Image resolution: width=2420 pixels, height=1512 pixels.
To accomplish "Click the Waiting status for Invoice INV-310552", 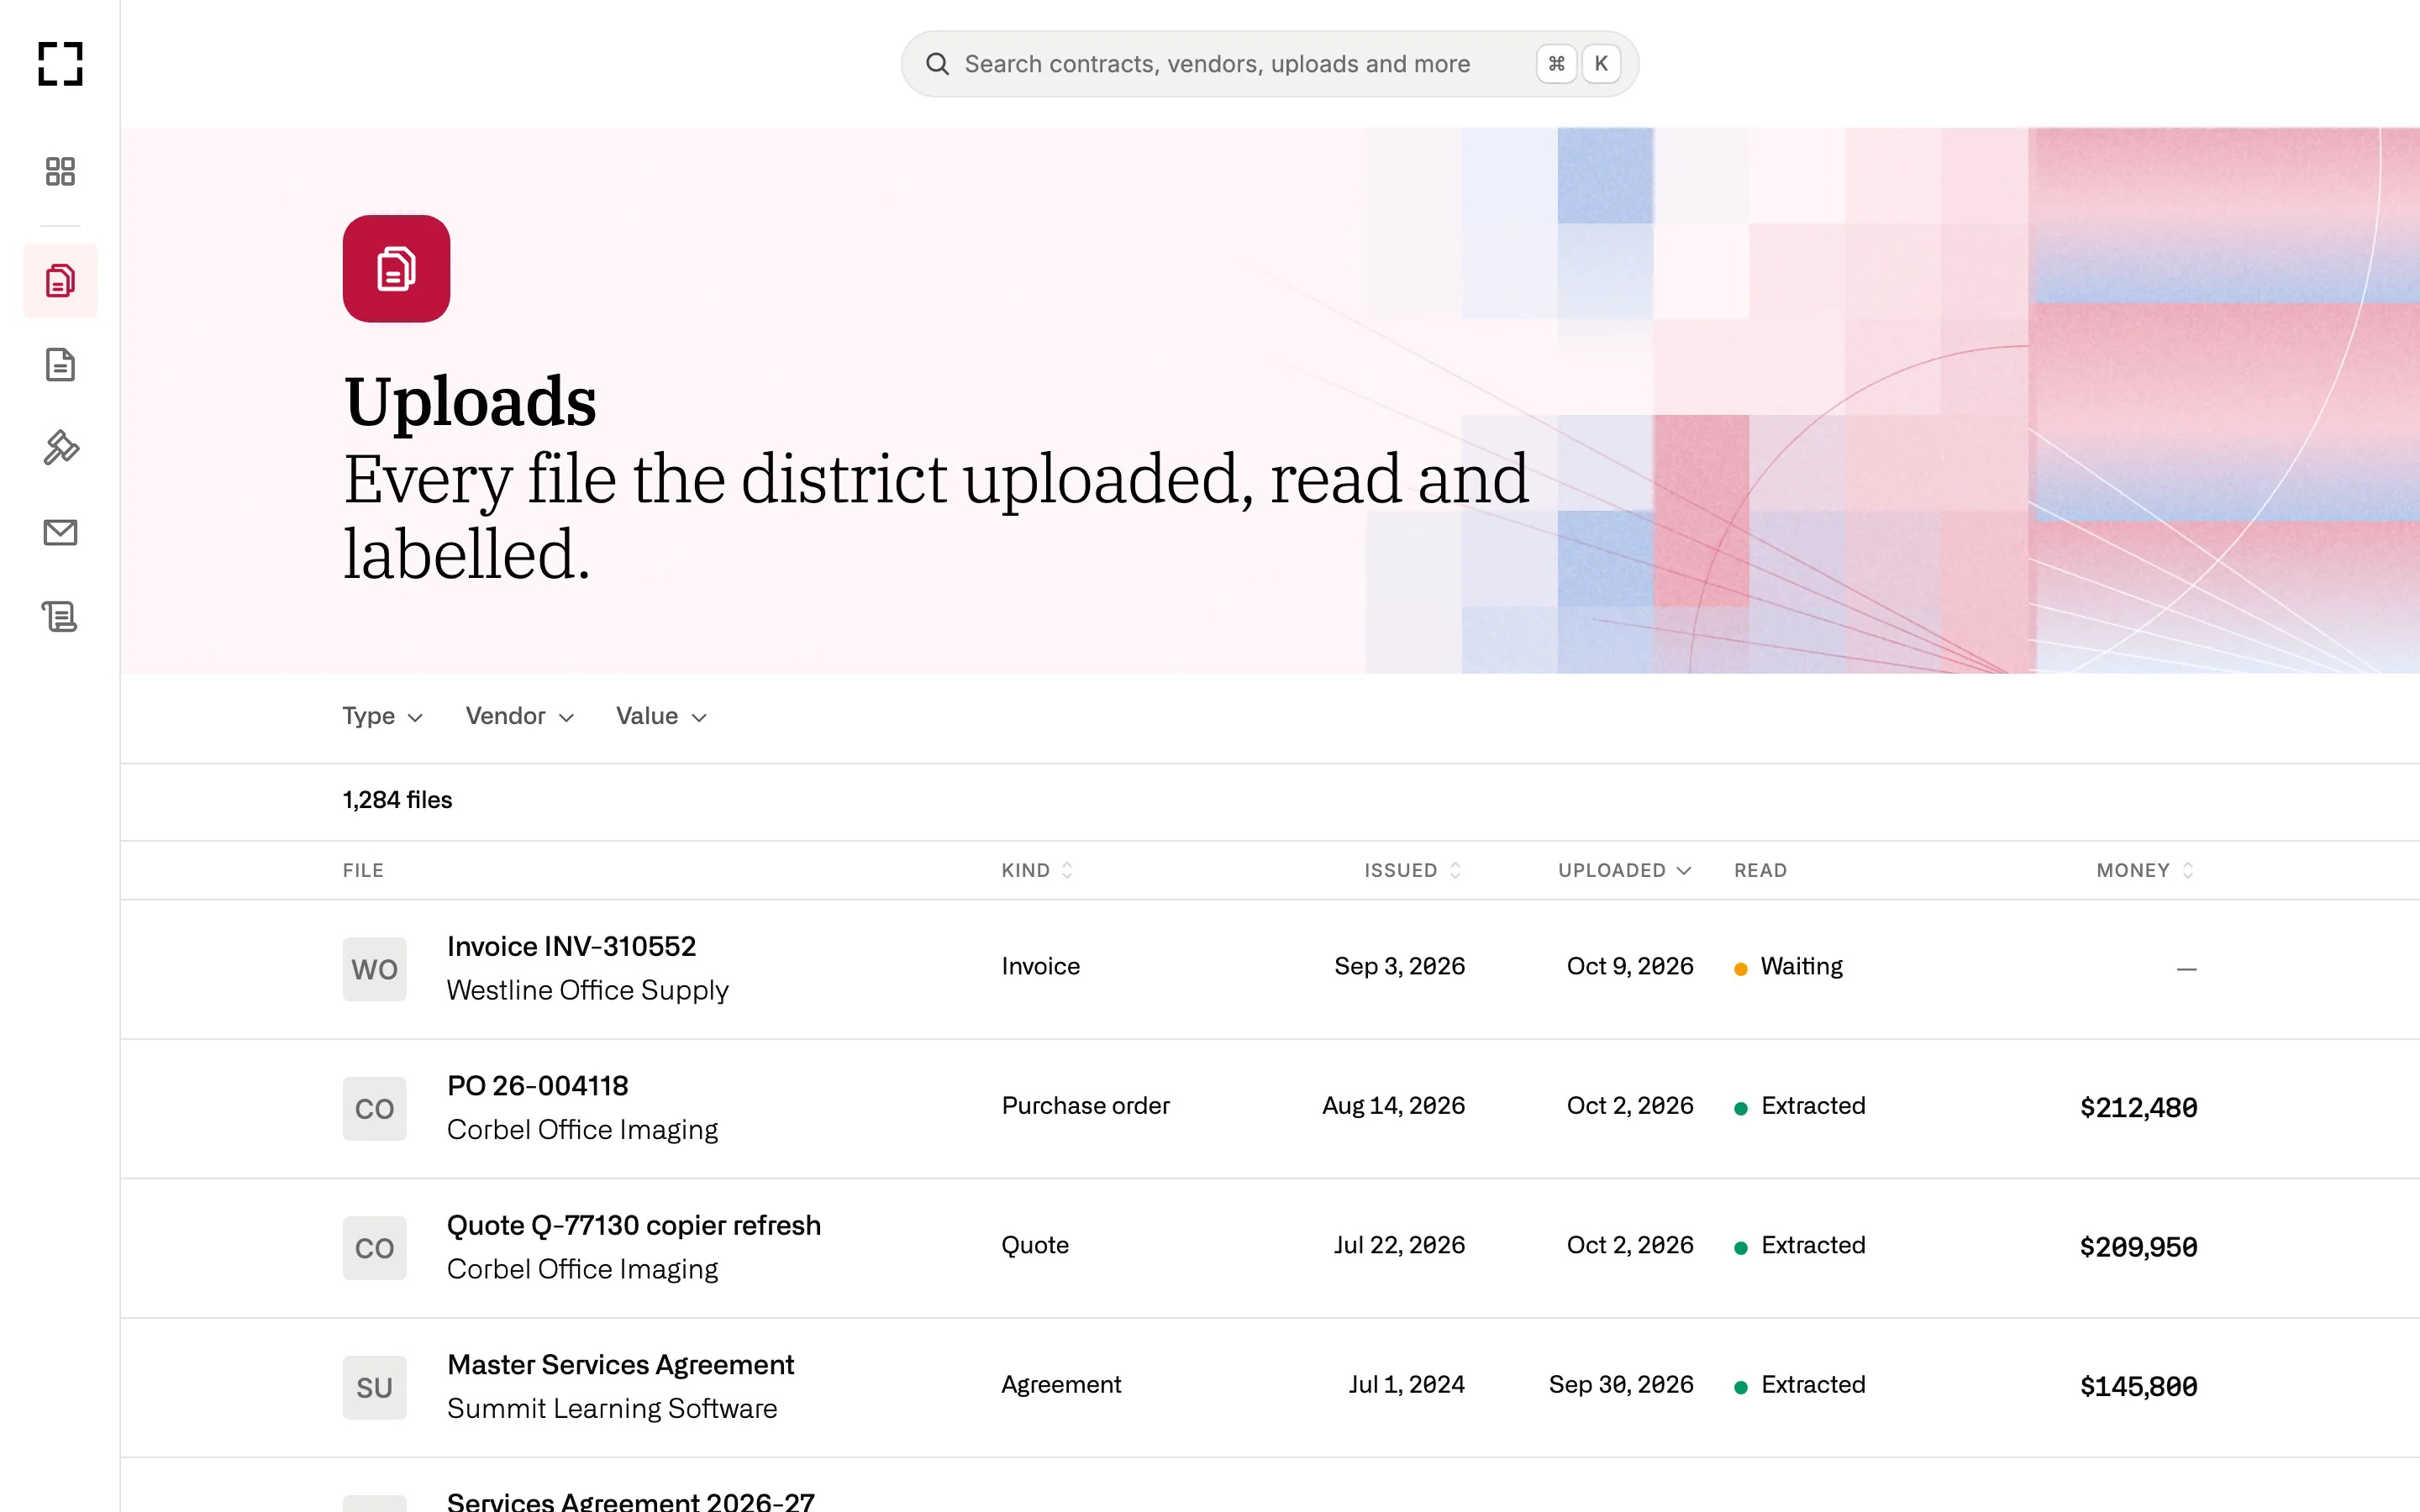I will click(1789, 966).
